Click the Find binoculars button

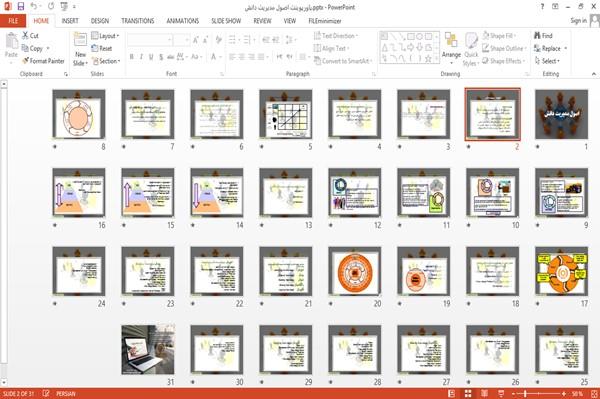(543, 36)
